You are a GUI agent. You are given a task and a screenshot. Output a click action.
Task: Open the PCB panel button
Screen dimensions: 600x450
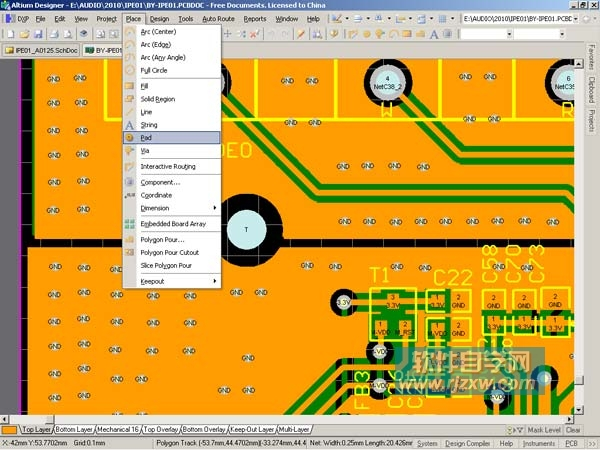(x=571, y=443)
